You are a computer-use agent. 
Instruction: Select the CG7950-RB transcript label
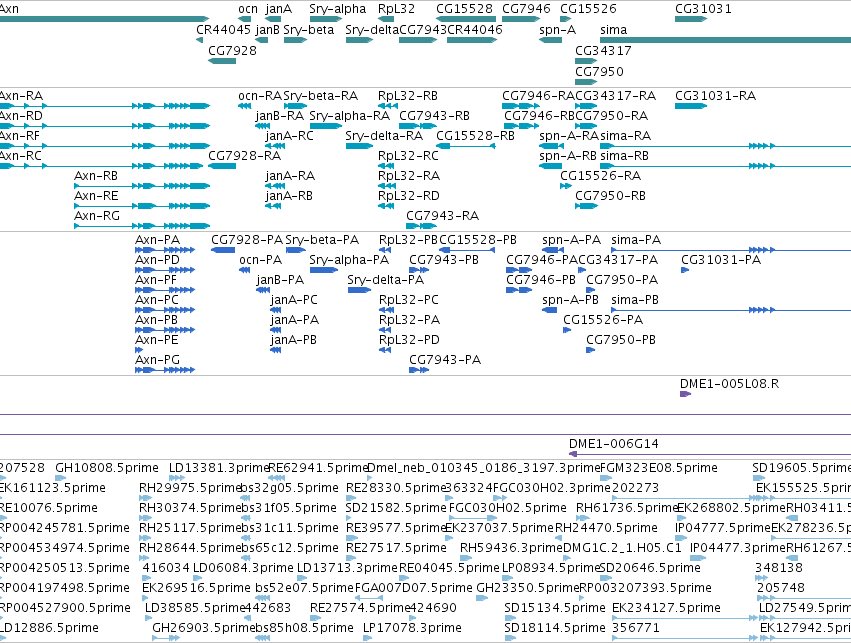611,196
